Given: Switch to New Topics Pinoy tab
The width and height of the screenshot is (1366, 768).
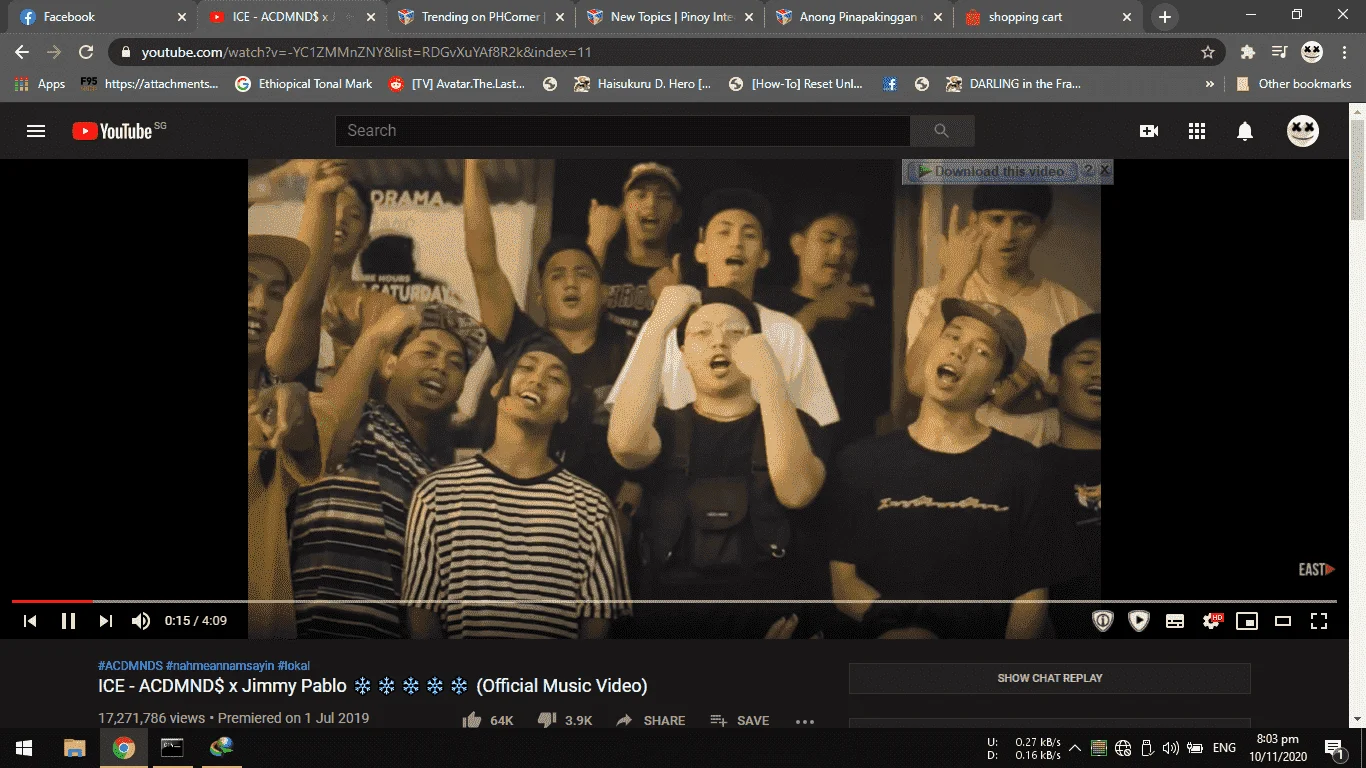Looking at the screenshot, I should (x=668, y=17).
